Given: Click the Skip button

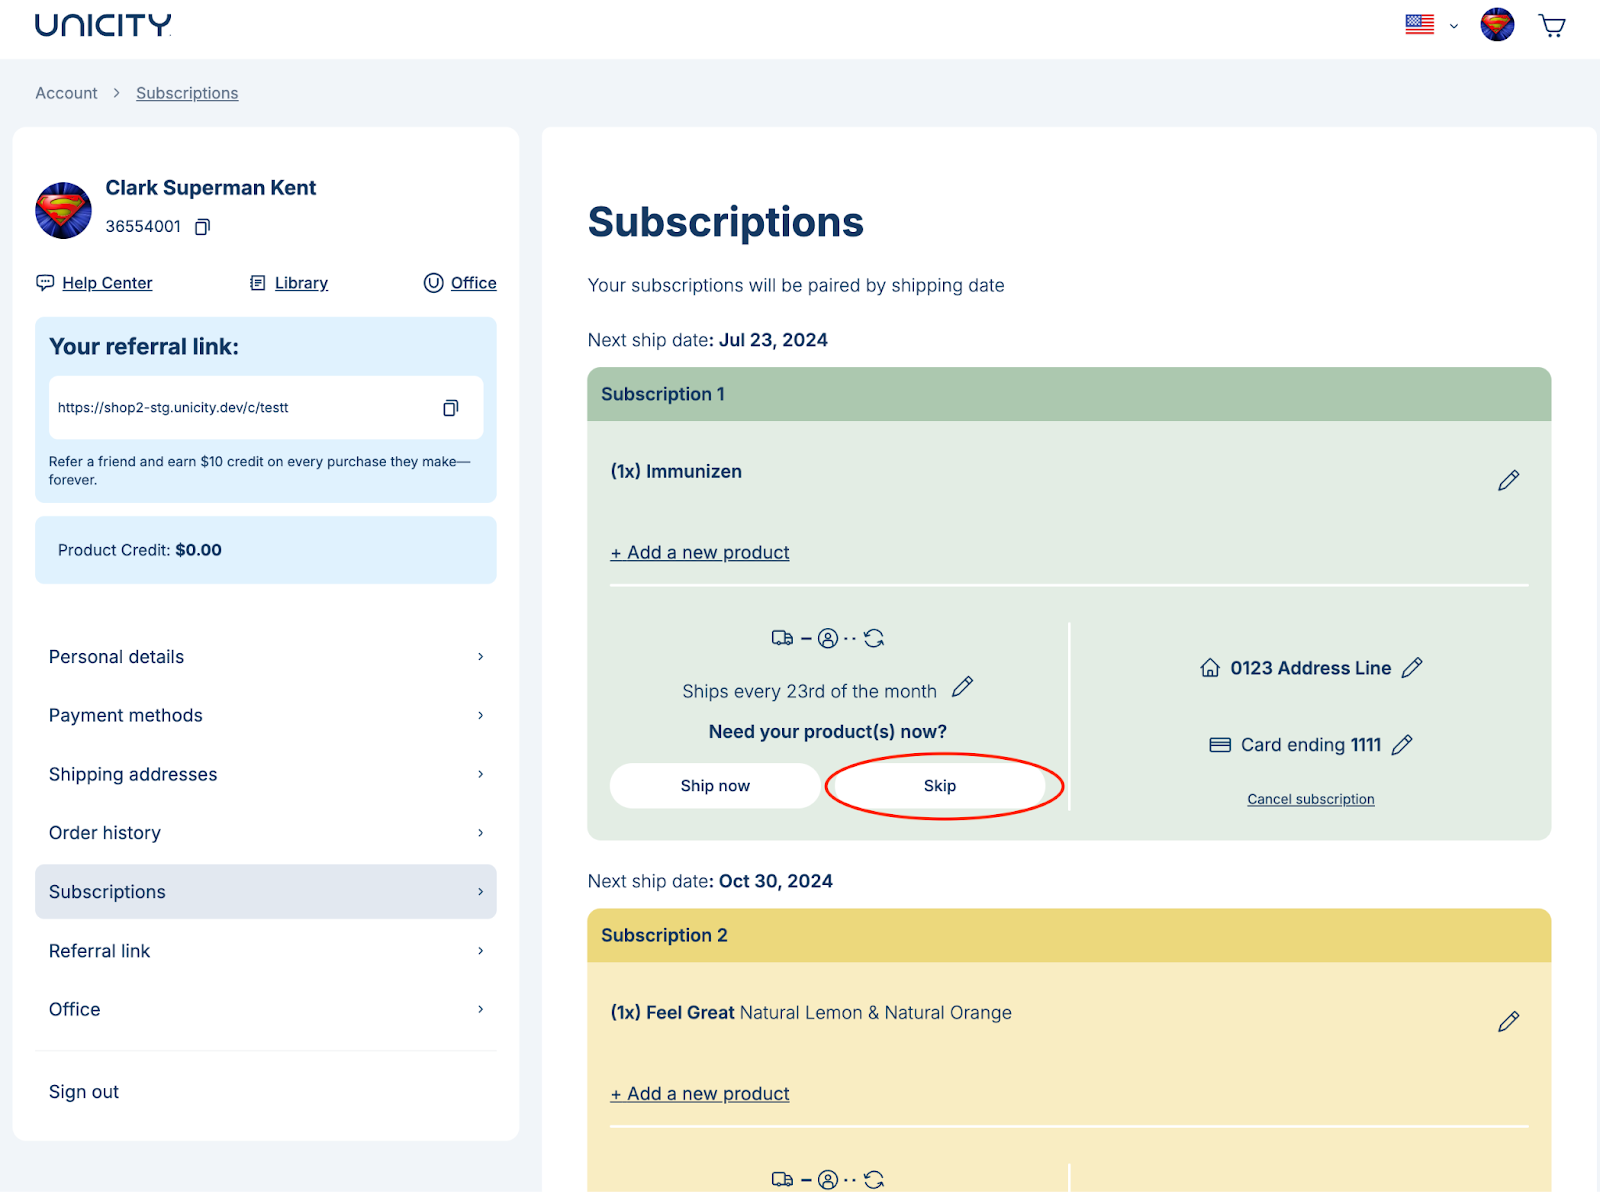Looking at the screenshot, I should (939, 786).
